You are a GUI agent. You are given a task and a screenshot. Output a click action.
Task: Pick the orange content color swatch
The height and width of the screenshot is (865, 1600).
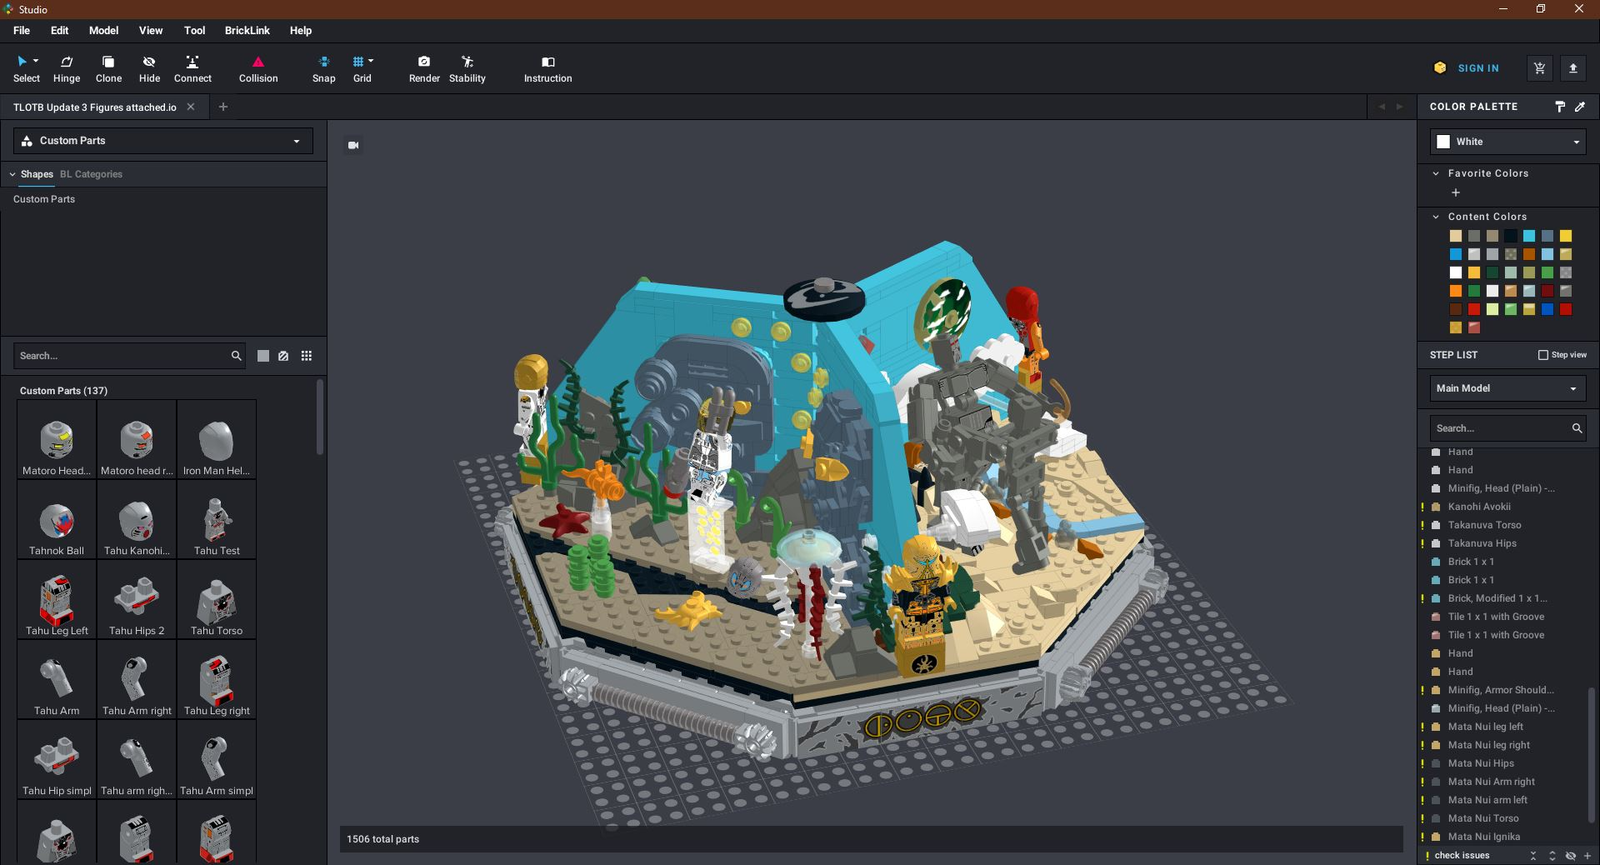[x=1456, y=291]
